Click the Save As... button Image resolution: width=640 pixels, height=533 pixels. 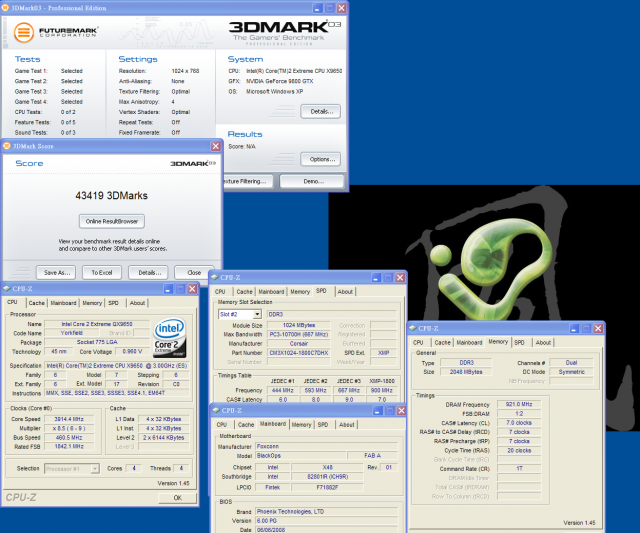pos(56,273)
